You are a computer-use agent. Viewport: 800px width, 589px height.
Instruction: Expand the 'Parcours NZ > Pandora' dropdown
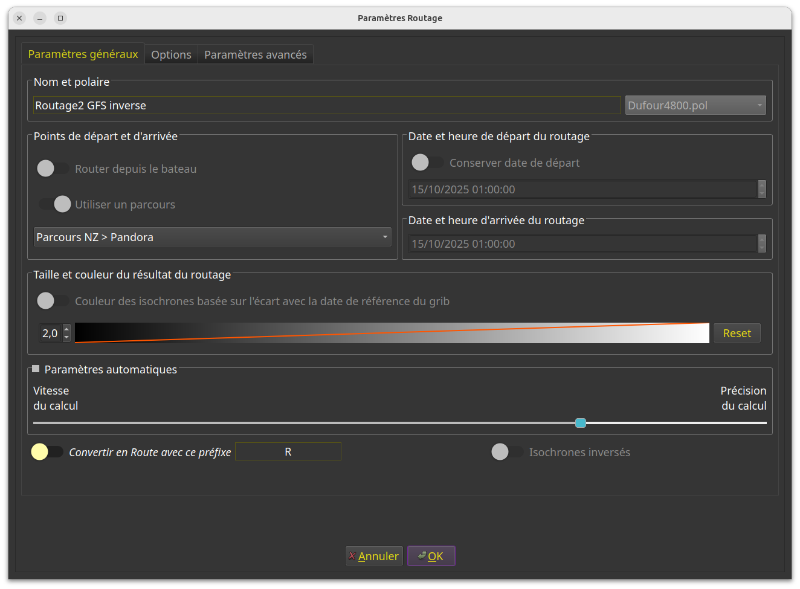coord(212,237)
